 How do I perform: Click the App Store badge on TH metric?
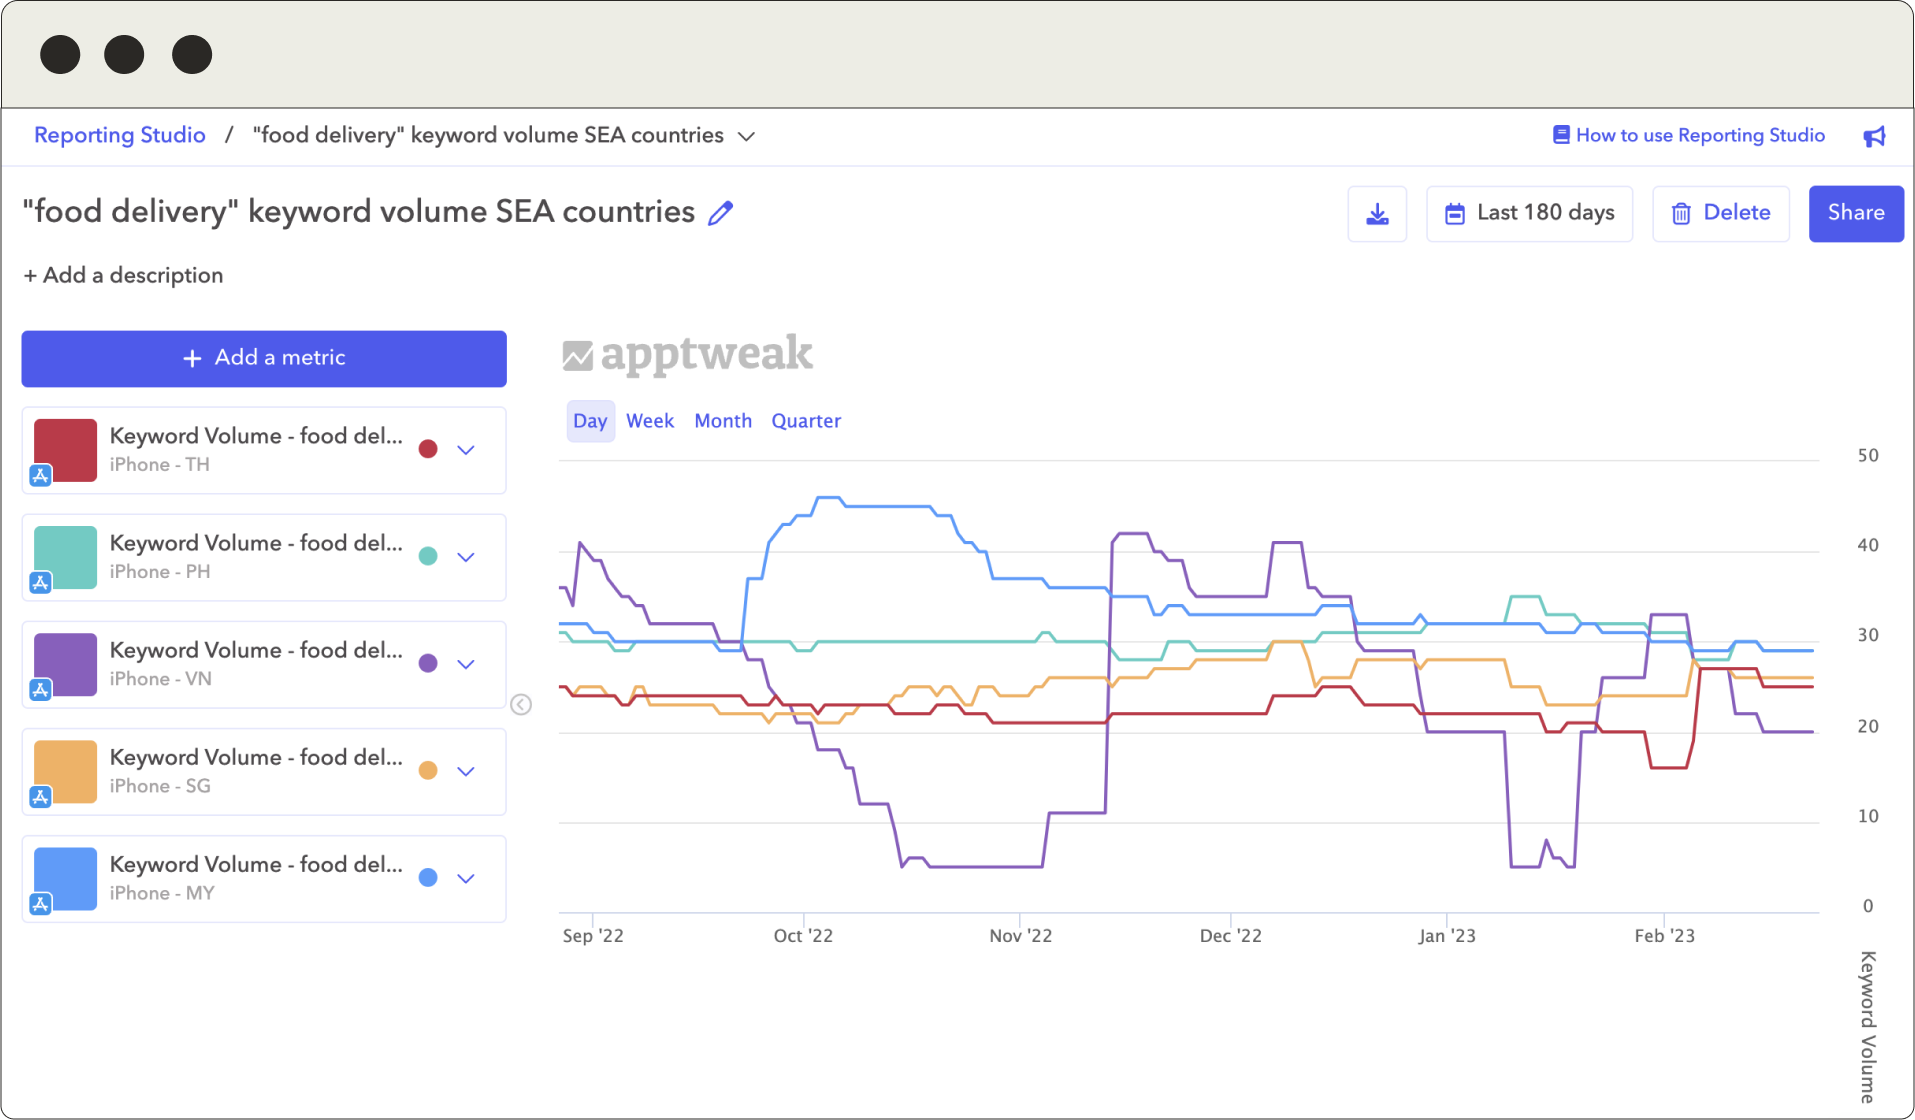[x=40, y=476]
